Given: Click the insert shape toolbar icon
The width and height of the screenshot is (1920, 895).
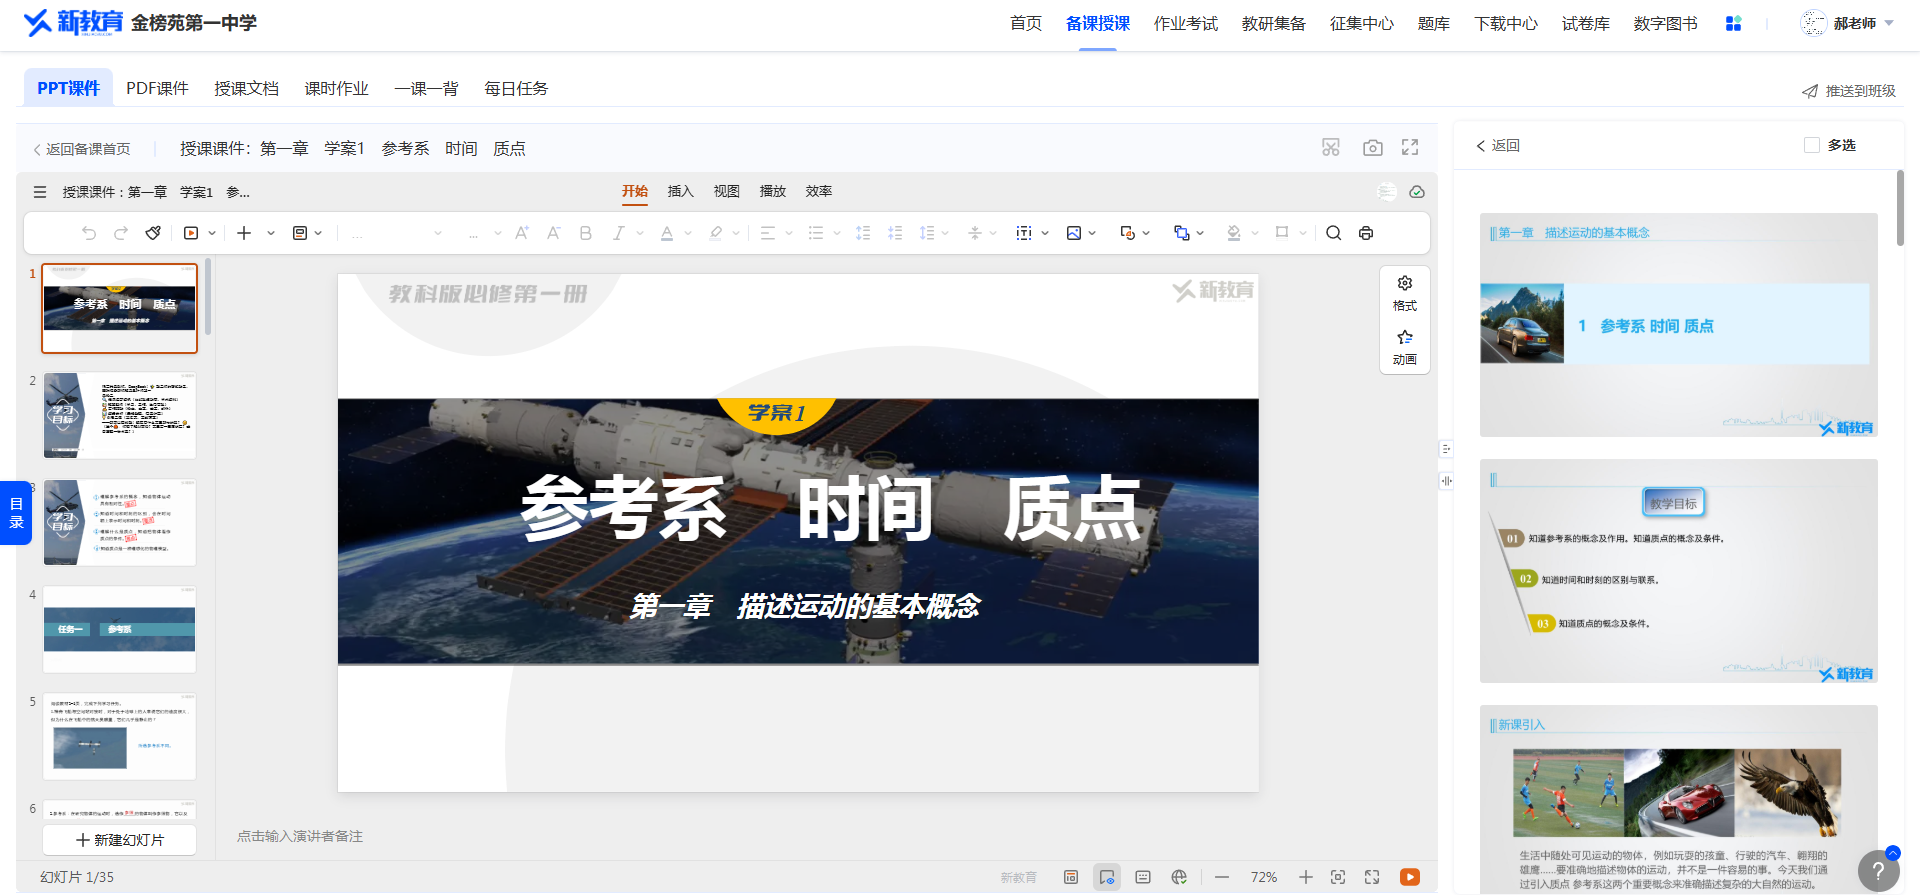Looking at the screenshot, I should click(x=1128, y=233).
